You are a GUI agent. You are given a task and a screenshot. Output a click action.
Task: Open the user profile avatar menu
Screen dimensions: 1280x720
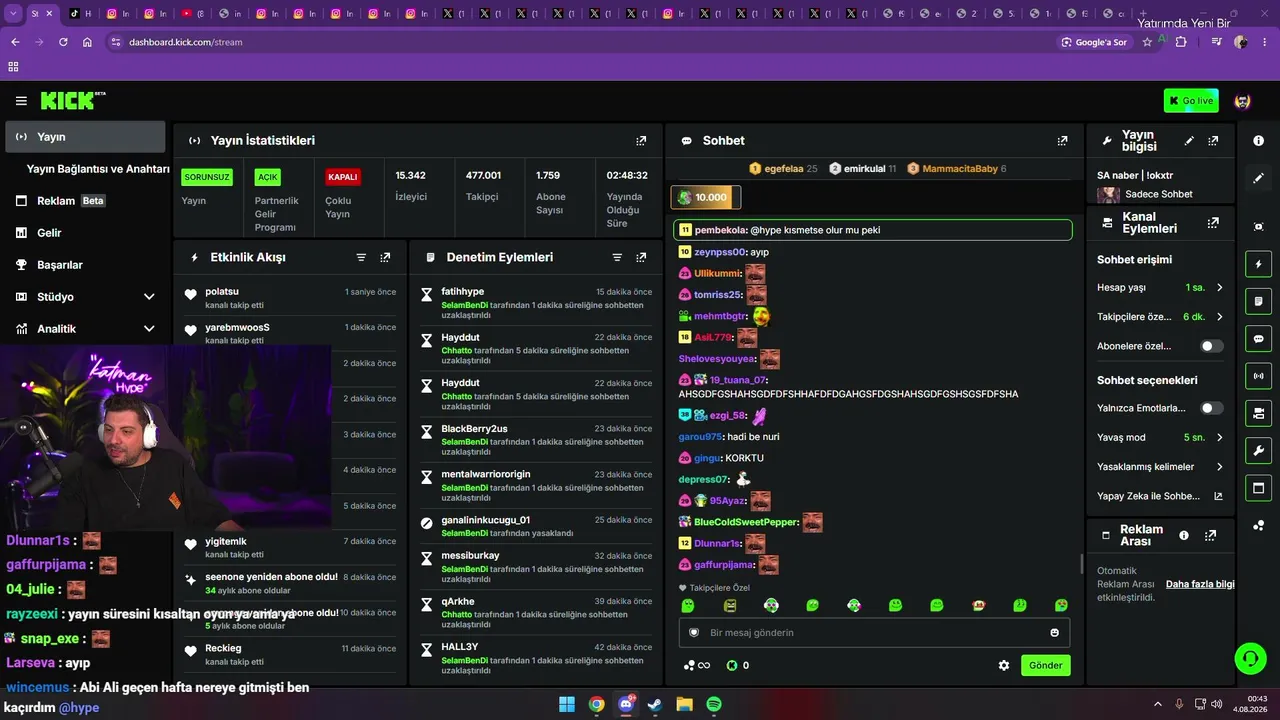[x=1243, y=101]
